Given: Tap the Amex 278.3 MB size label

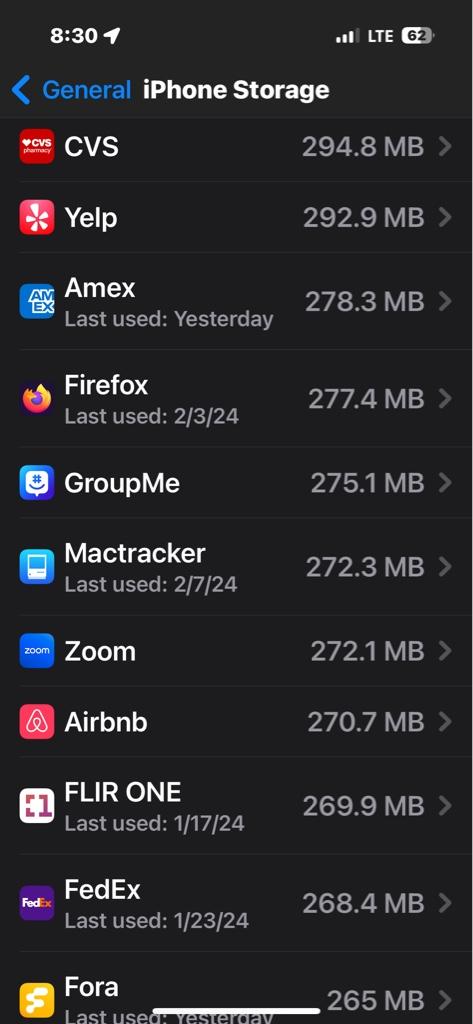Looking at the screenshot, I should pyautogui.click(x=365, y=302).
